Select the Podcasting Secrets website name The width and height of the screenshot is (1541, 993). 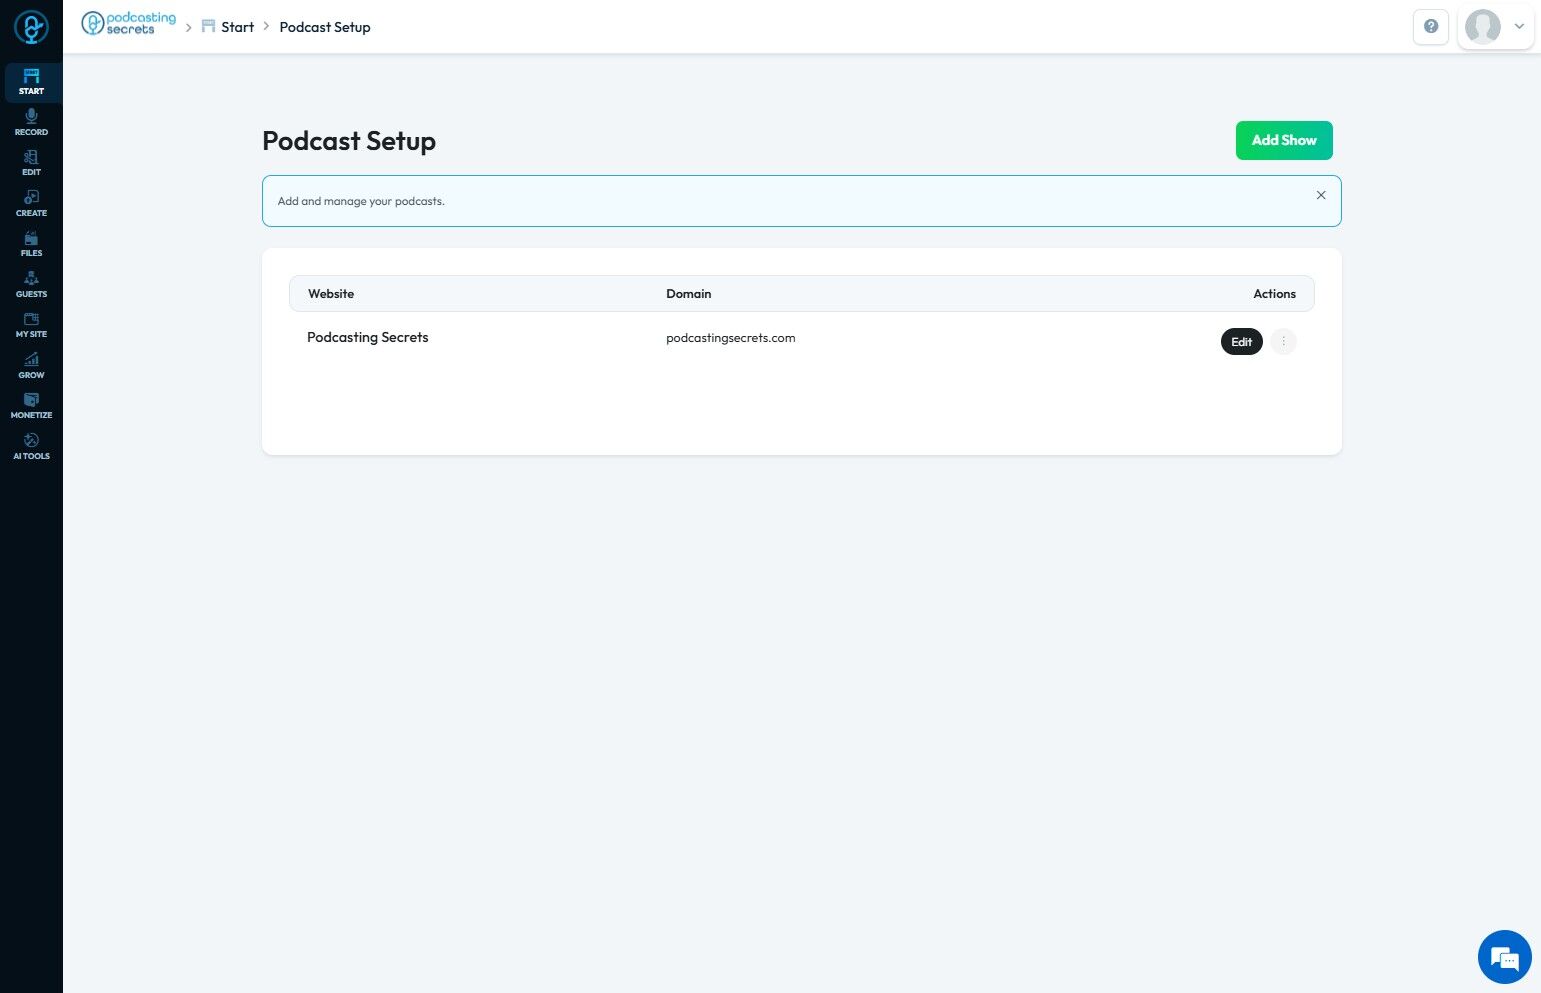368,338
